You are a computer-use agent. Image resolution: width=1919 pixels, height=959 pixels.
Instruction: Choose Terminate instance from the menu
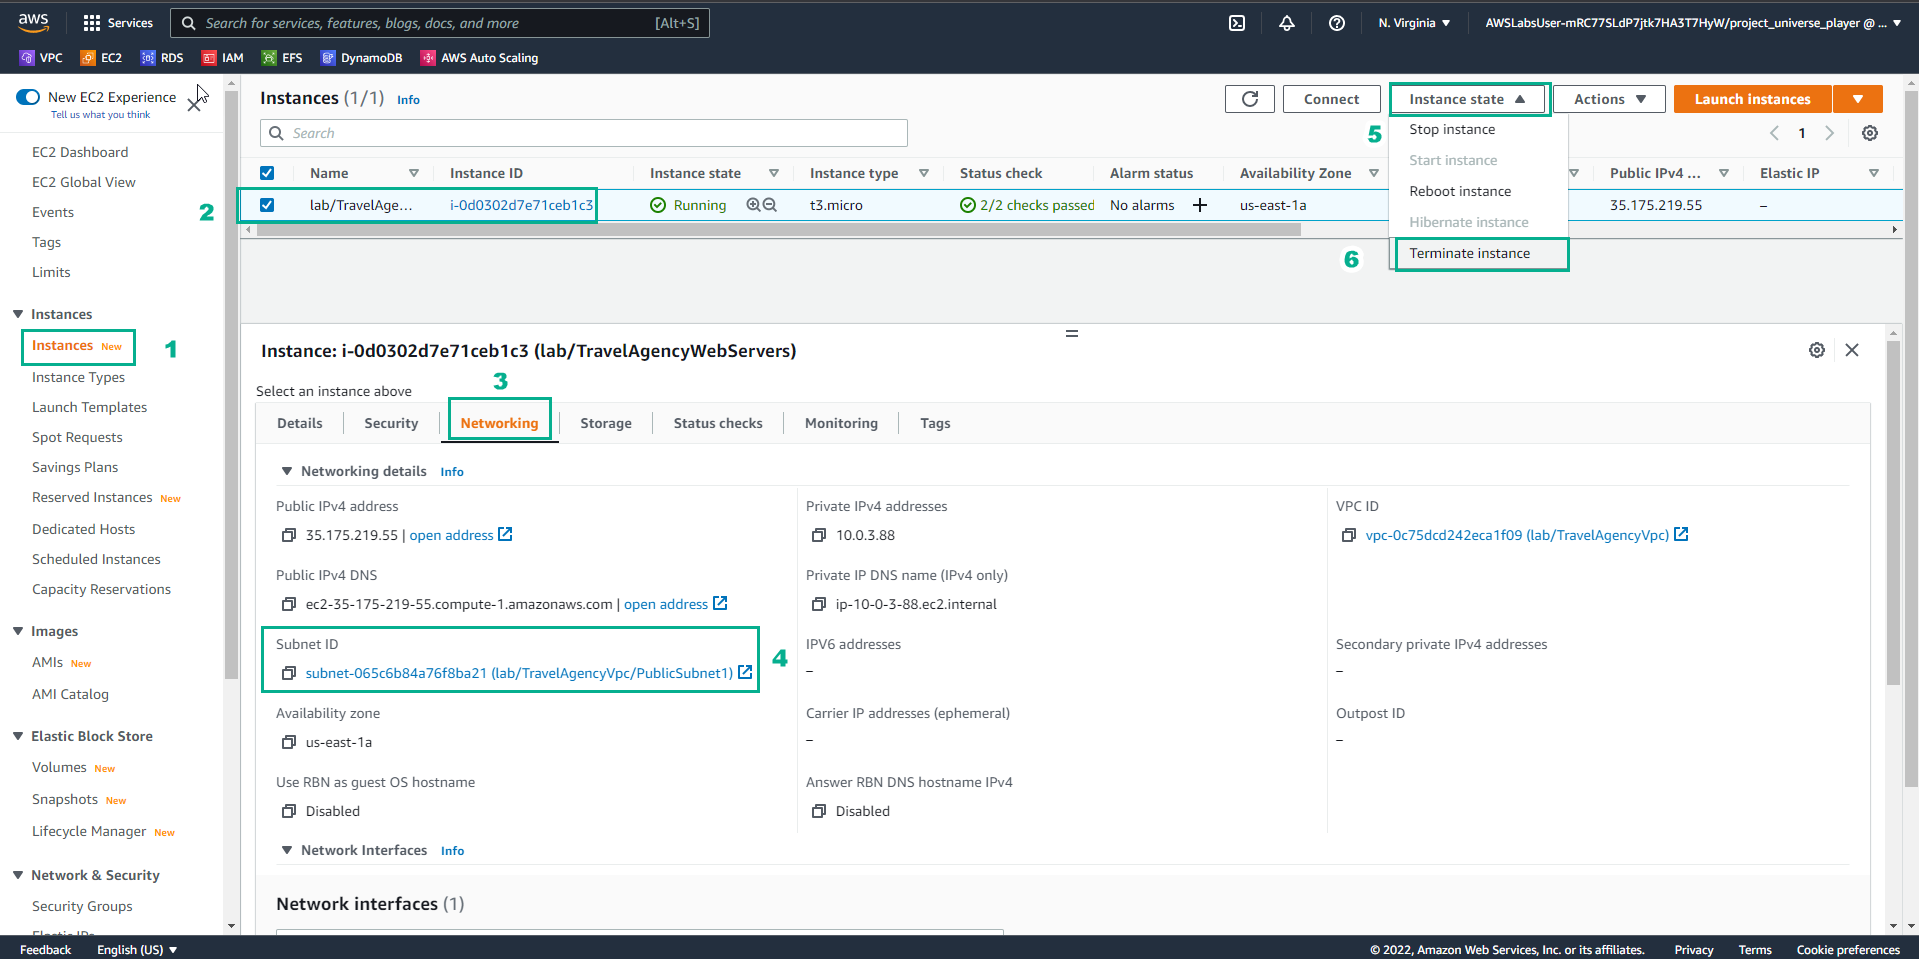(1469, 253)
